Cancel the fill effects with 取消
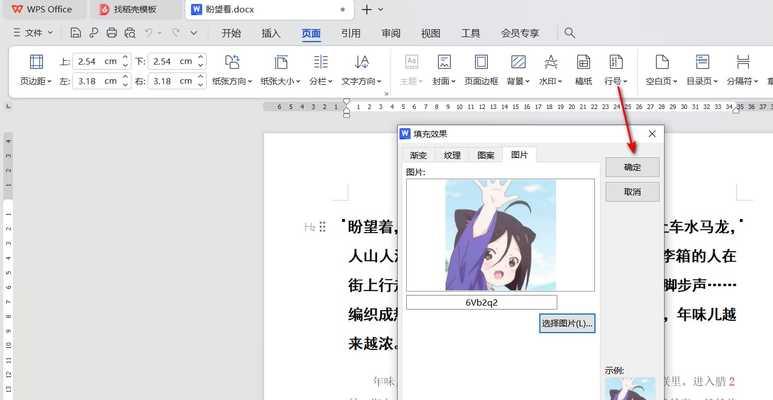Viewport: 773px width, 400px height. (x=632, y=192)
